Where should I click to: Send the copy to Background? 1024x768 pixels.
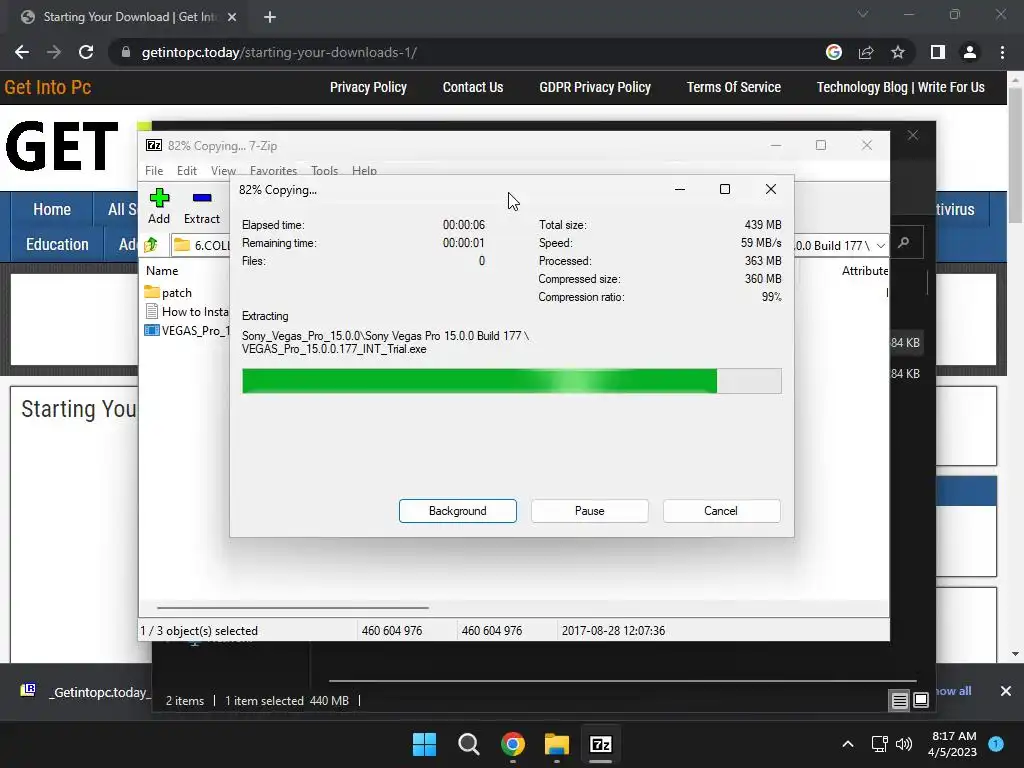click(458, 511)
